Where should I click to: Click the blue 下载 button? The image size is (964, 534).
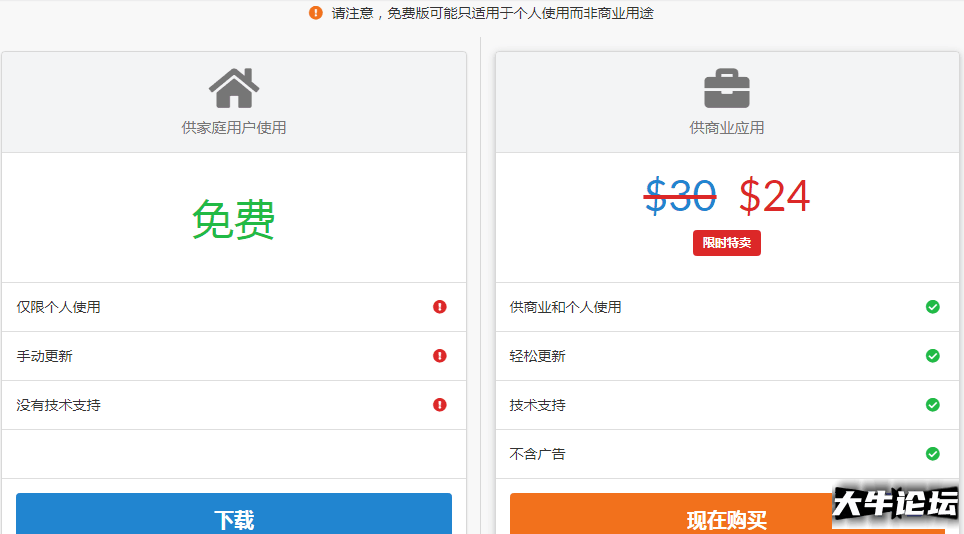[x=234, y=514]
